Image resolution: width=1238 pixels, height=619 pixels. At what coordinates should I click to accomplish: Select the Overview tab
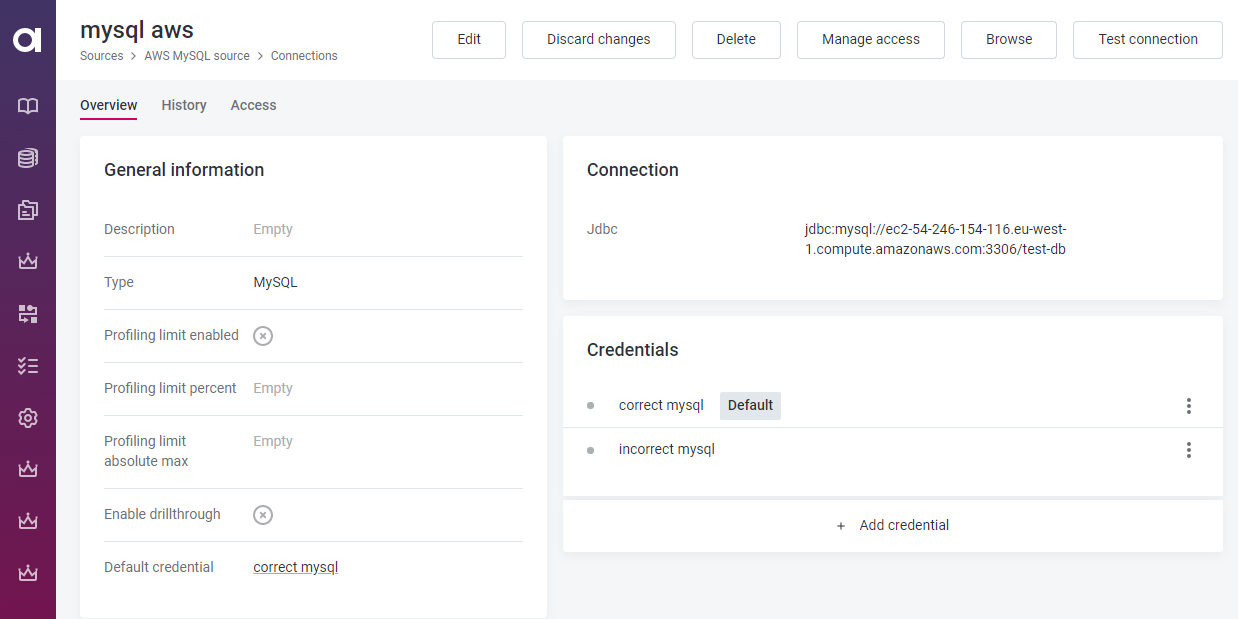pos(108,105)
